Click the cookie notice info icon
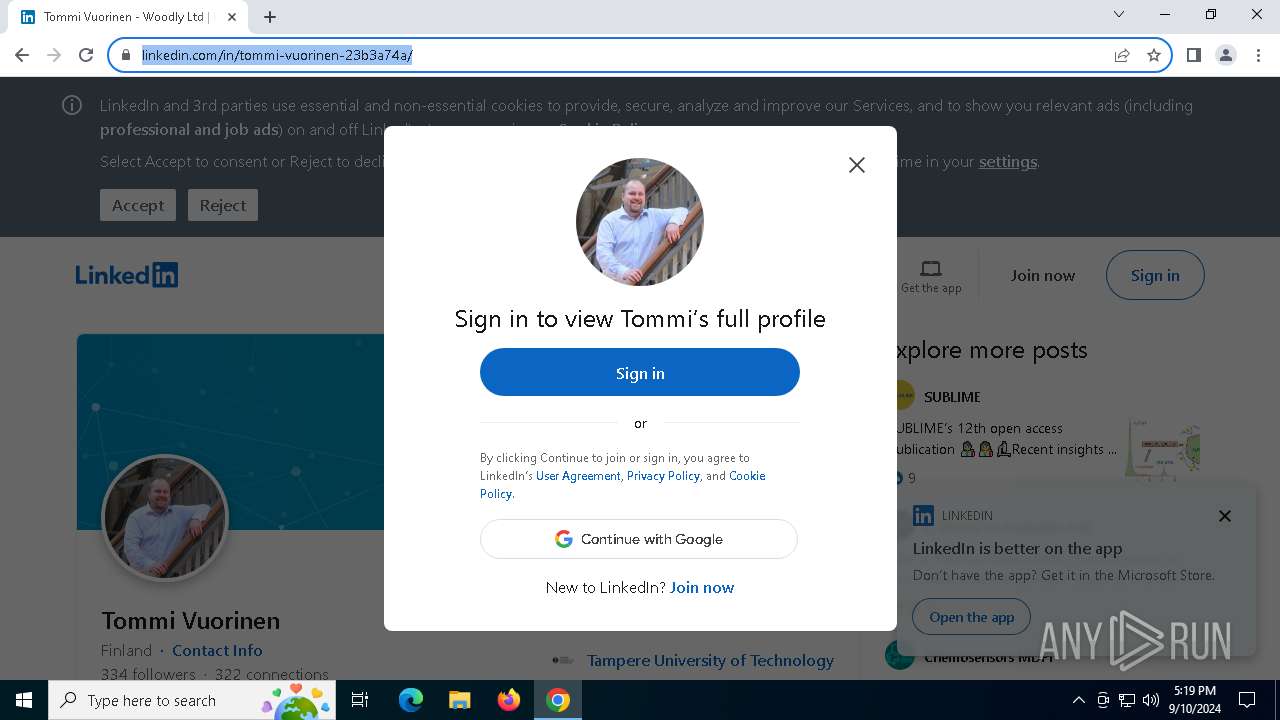1280x720 pixels. click(x=72, y=105)
